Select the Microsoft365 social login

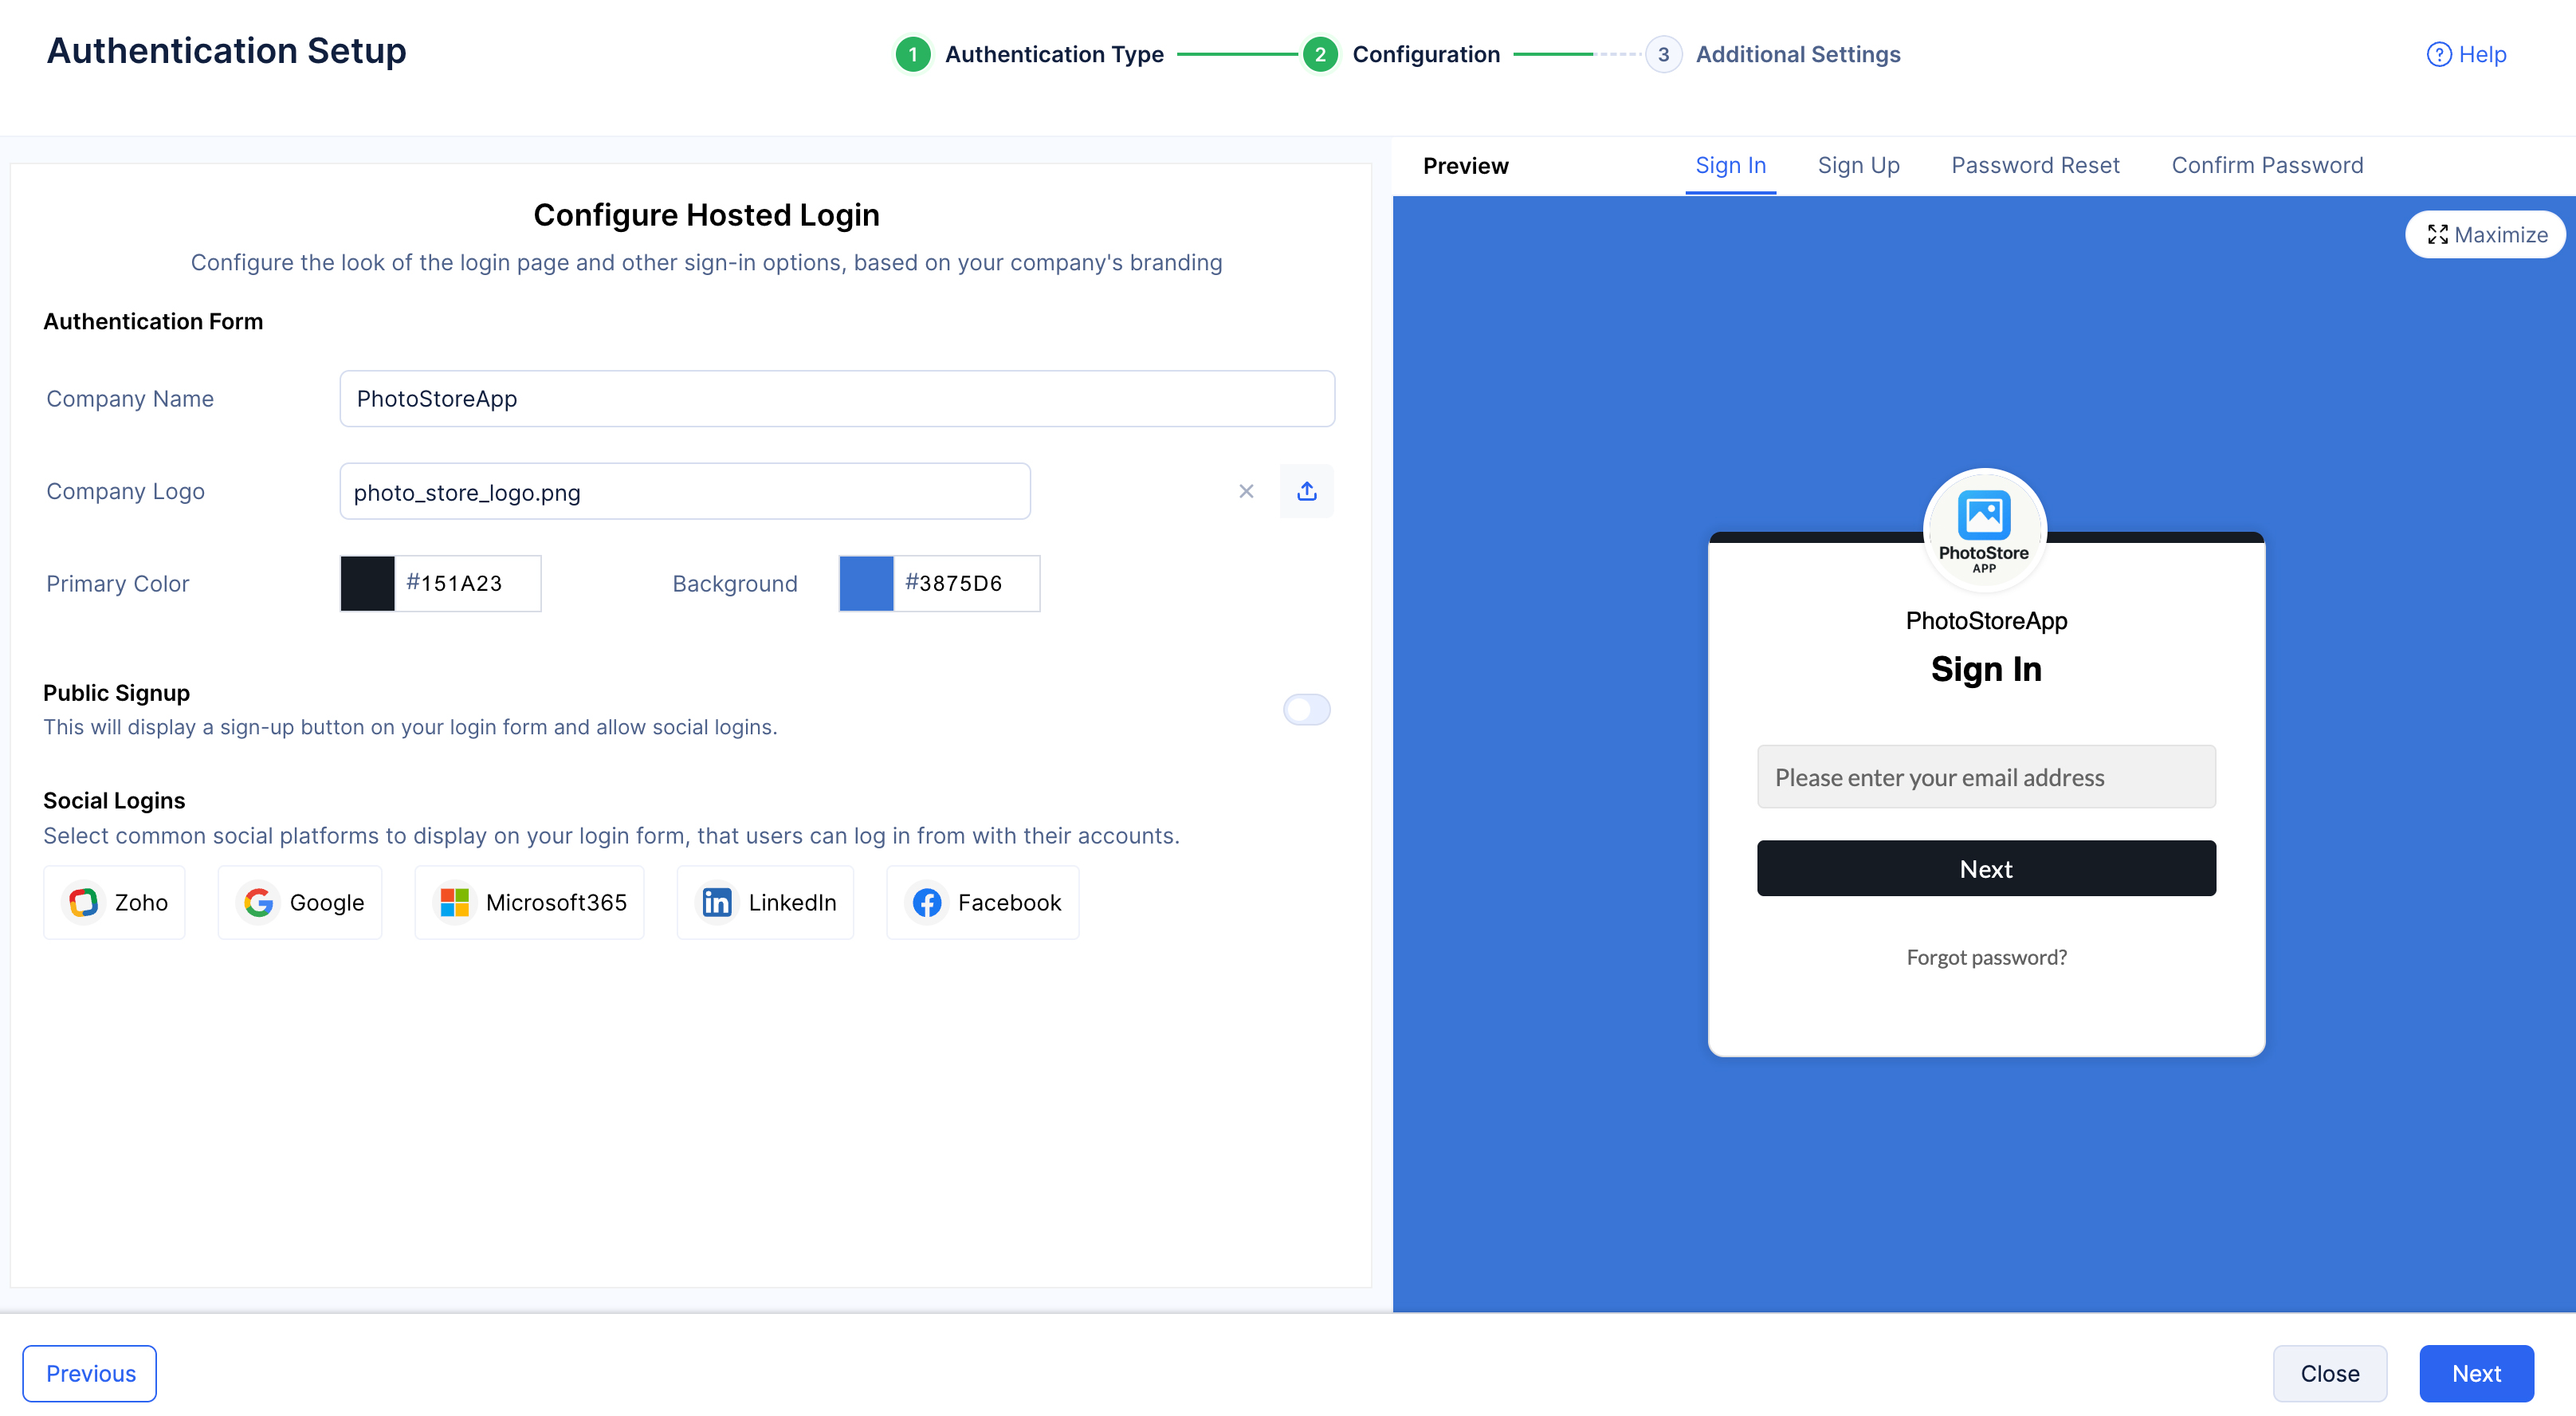(x=530, y=902)
